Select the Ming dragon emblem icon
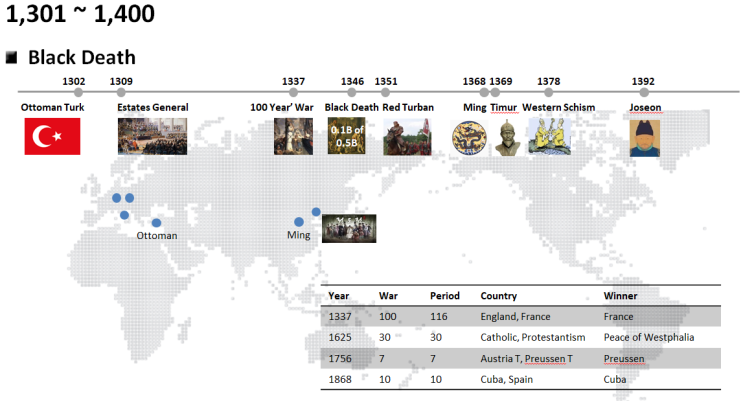Viewport: 743px width, 401px height. click(x=469, y=137)
